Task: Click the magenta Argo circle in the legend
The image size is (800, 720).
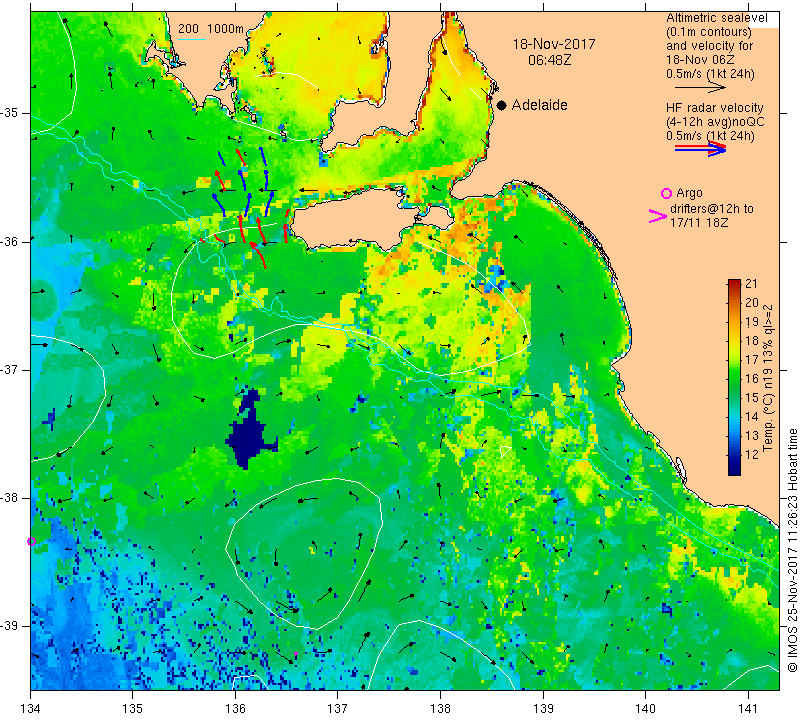Action: tap(666, 193)
